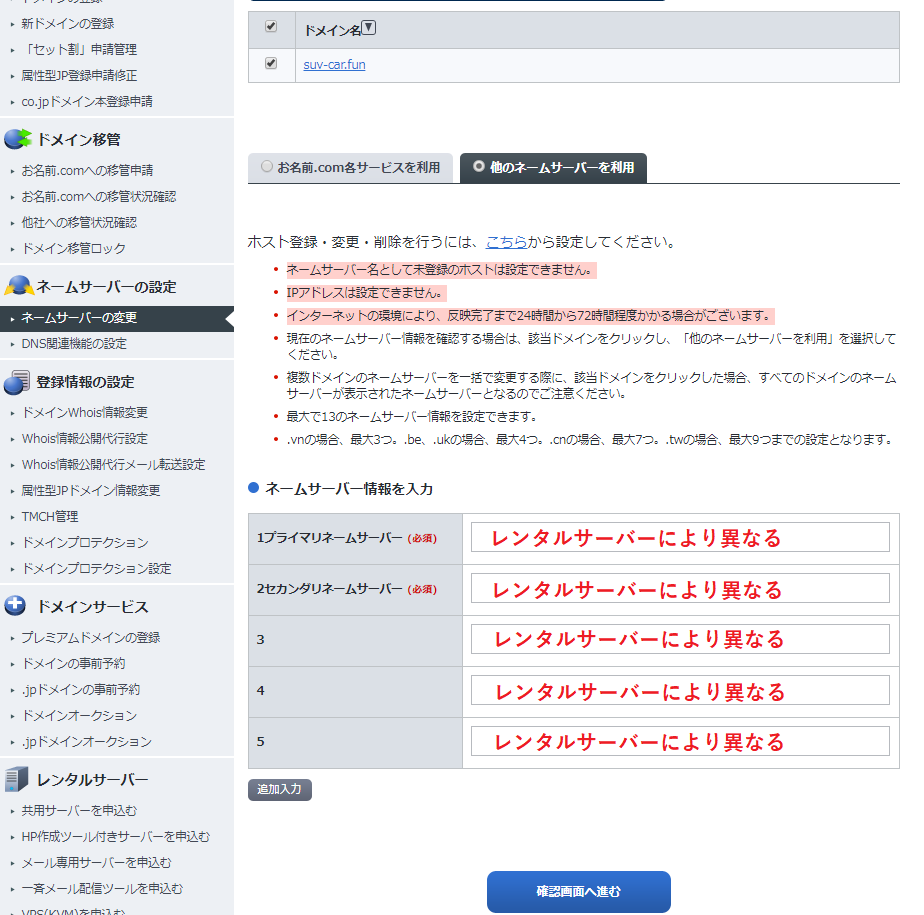Uncheck the suv-car.fun domain checkbox
Image resolution: width=924 pixels, height=915 pixels.
[271, 64]
